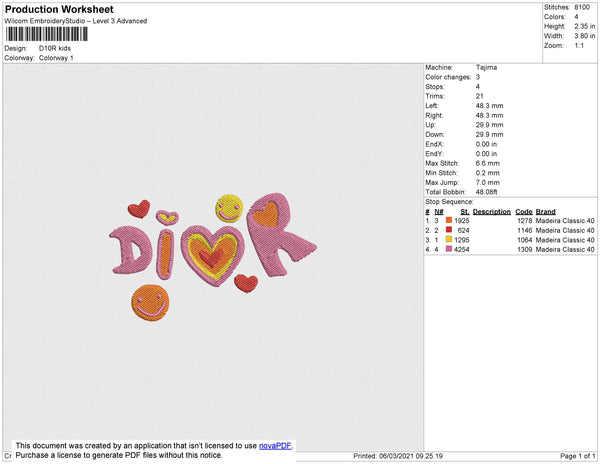Click the yellow color swatch for code 1064
Screen dimensions: 600x464
[449, 239]
